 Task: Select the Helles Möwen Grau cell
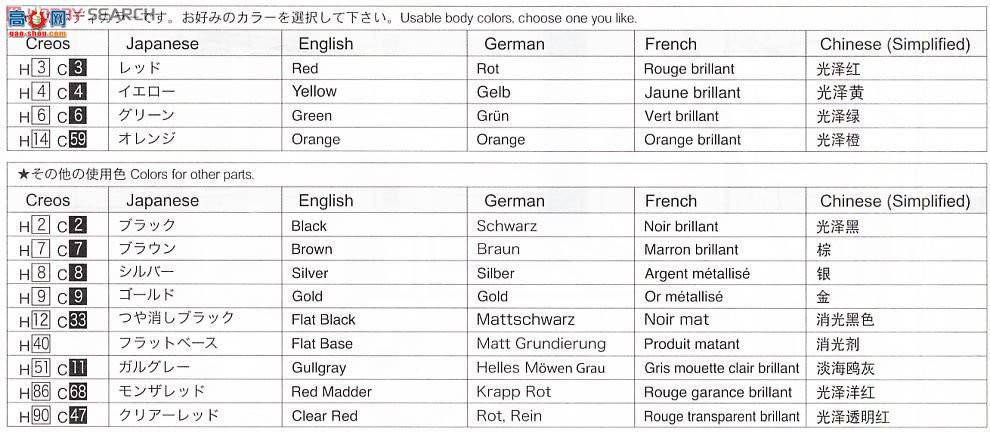coord(540,368)
